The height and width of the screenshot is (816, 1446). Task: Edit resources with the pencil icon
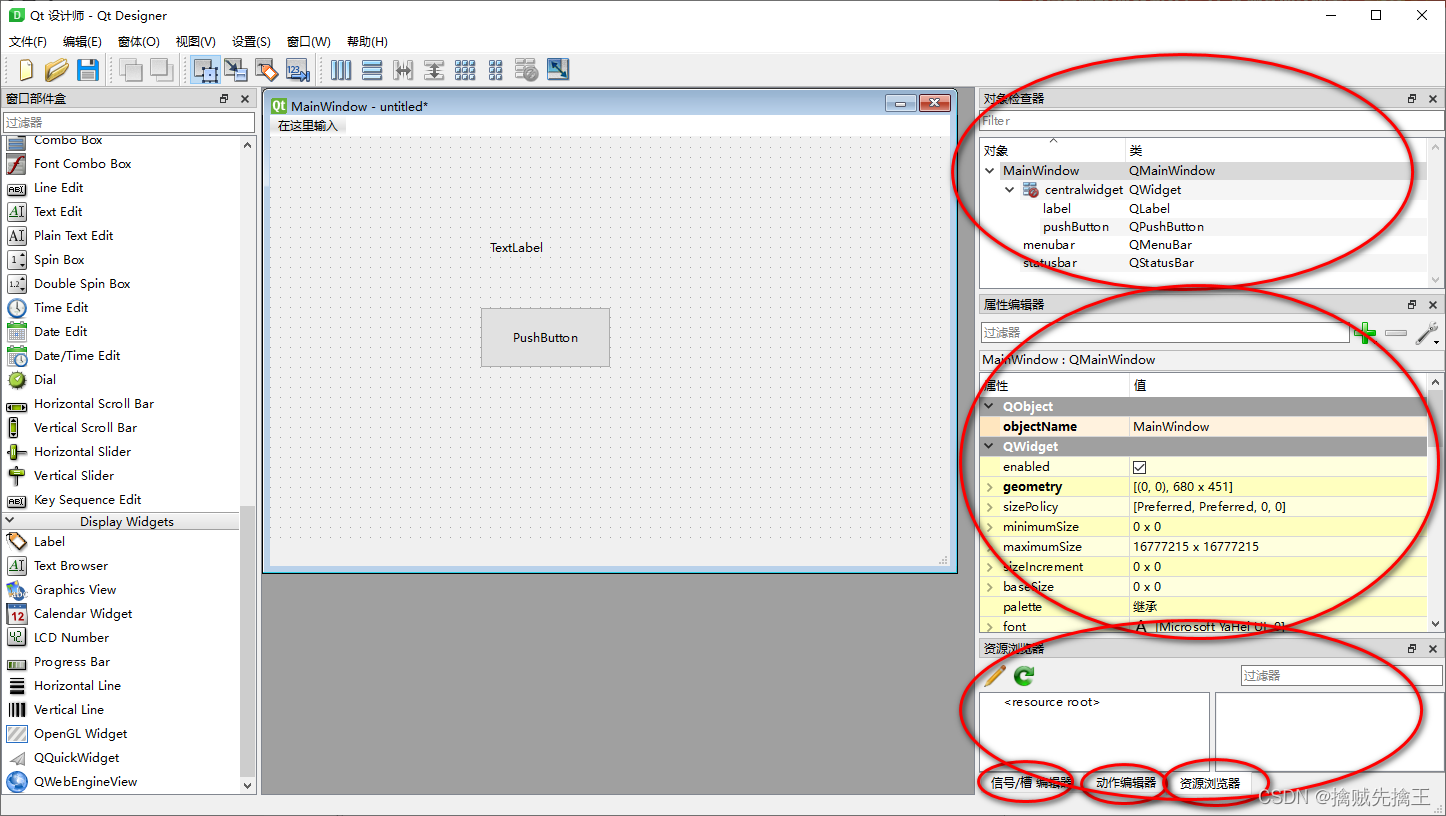[x=995, y=676]
